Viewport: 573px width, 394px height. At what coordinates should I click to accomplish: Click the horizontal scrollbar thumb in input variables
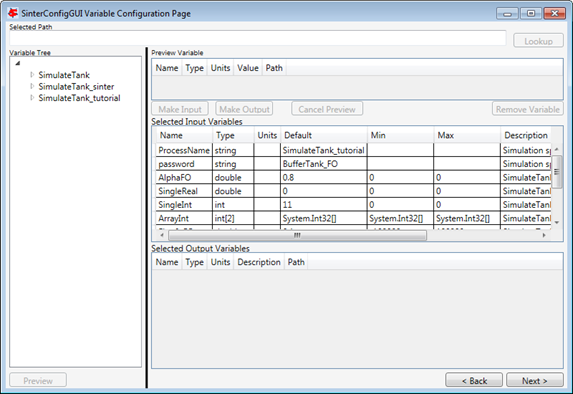click(x=297, y=235)
